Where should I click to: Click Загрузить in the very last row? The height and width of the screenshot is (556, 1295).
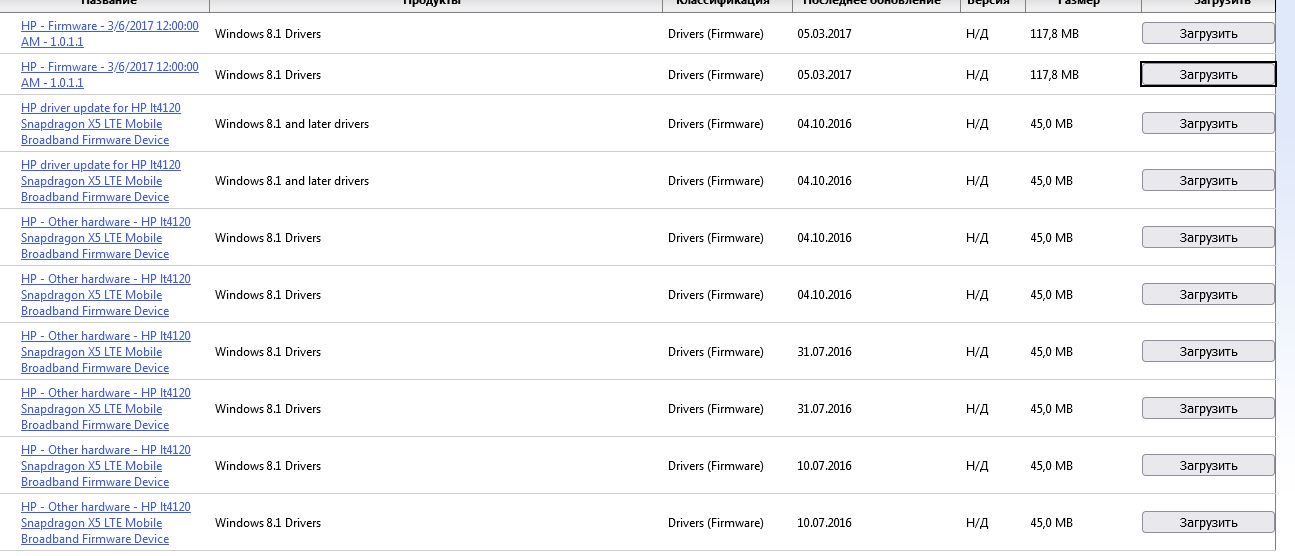(1208, 523)
